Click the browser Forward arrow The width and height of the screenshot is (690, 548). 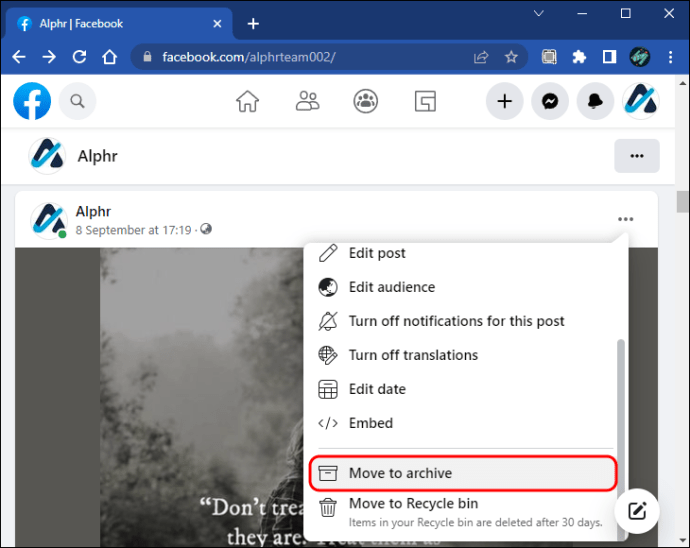pyautogui.click(x=49, y=57)
